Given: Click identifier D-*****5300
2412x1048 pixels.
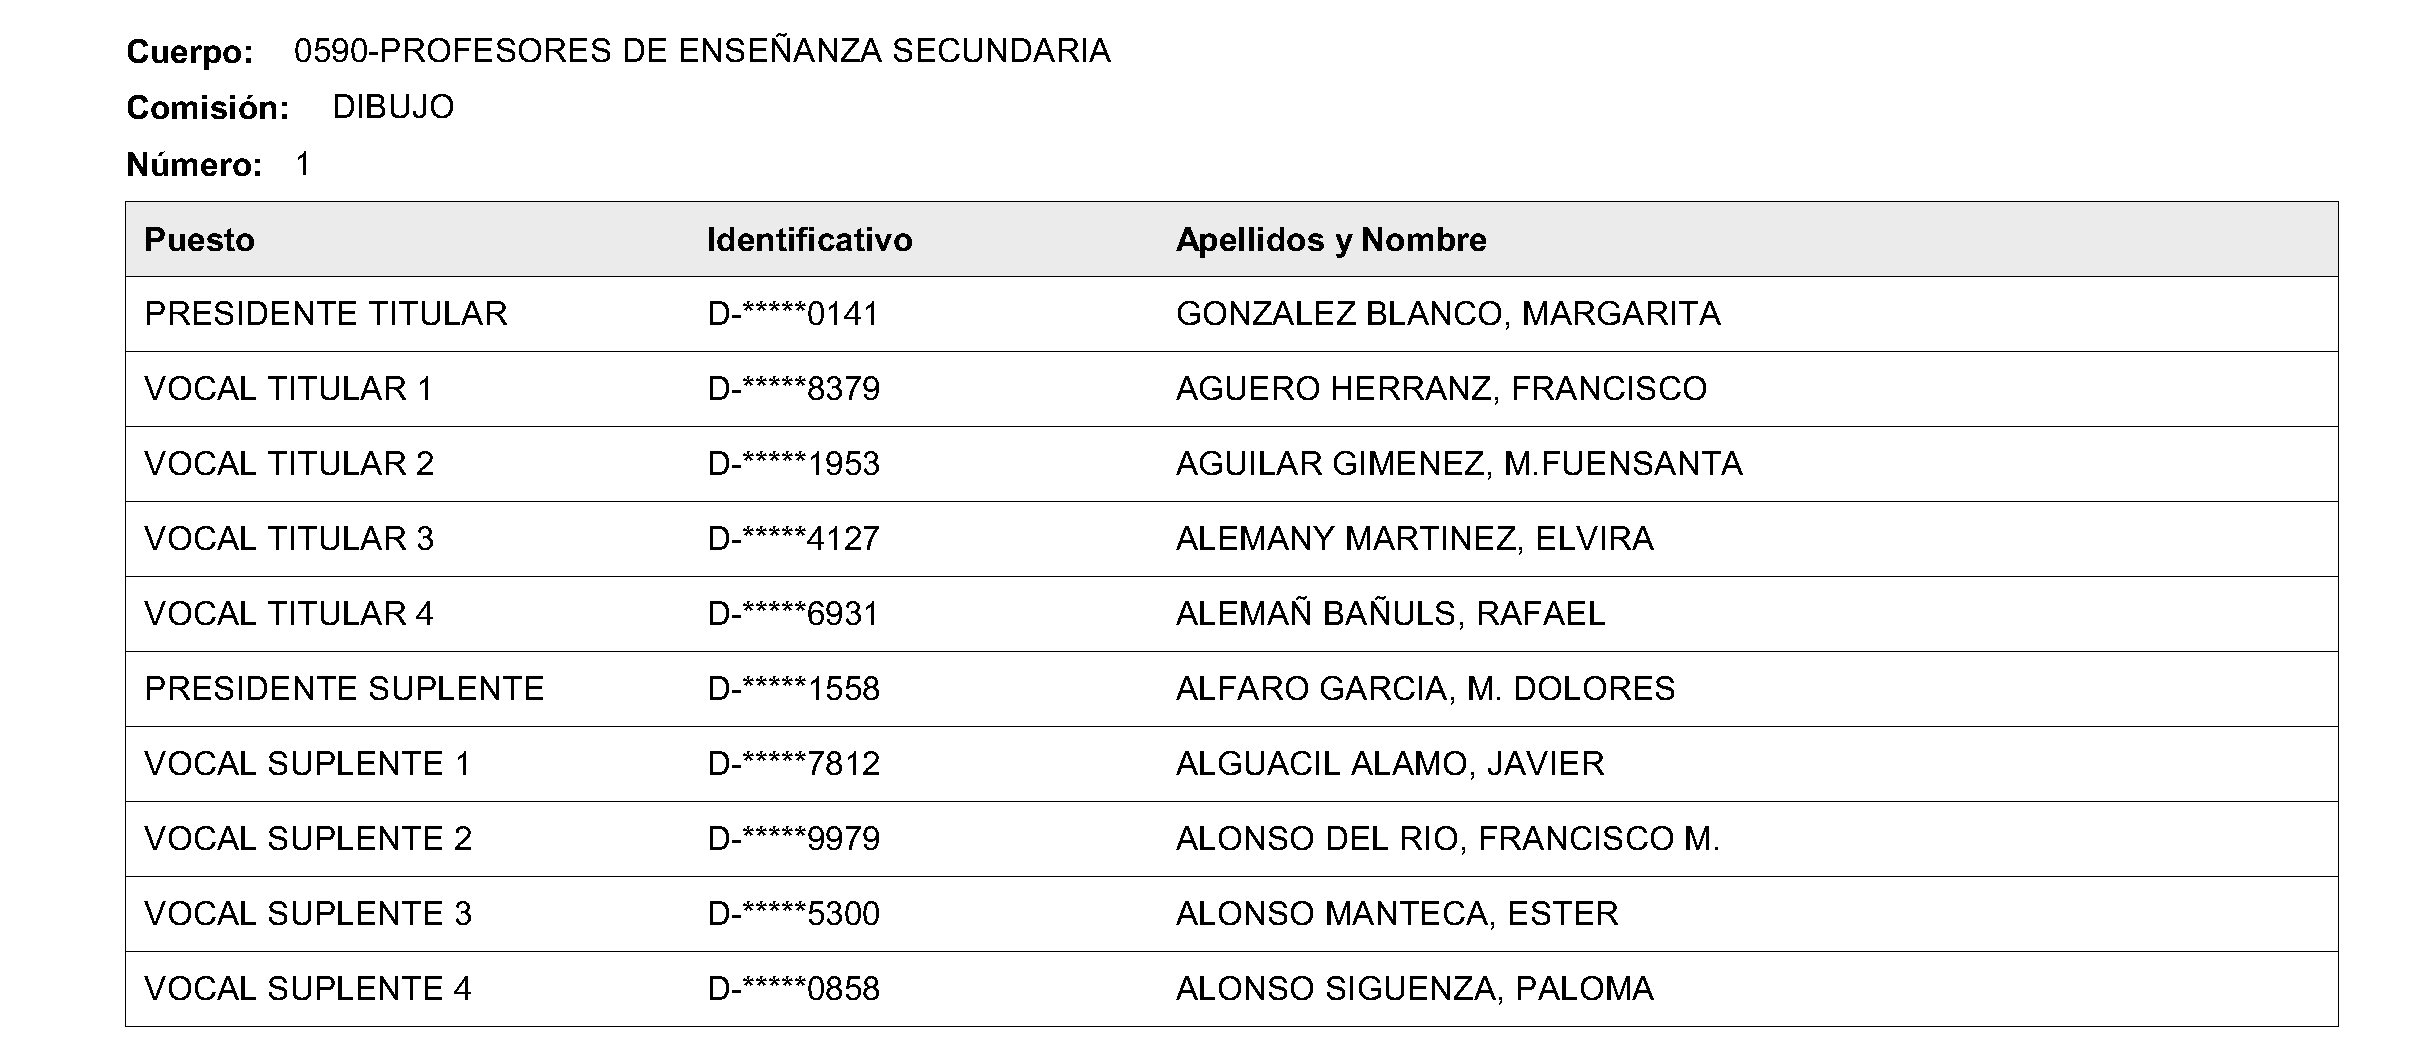Looking at the screenshot, I should 793,914.
